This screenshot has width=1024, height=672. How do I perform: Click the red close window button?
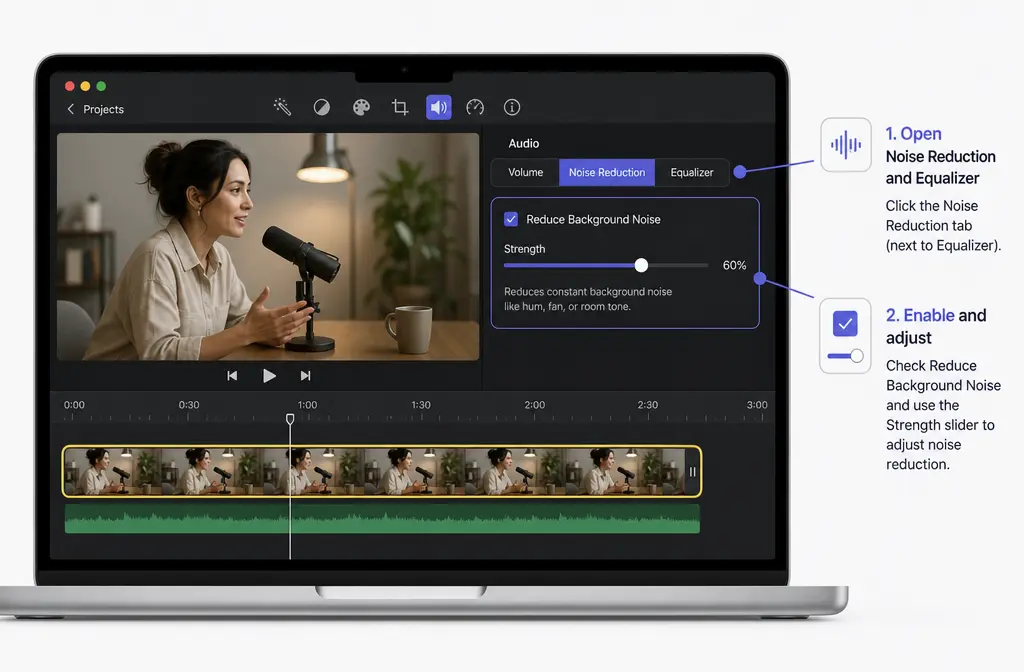[x=70, y=86]
